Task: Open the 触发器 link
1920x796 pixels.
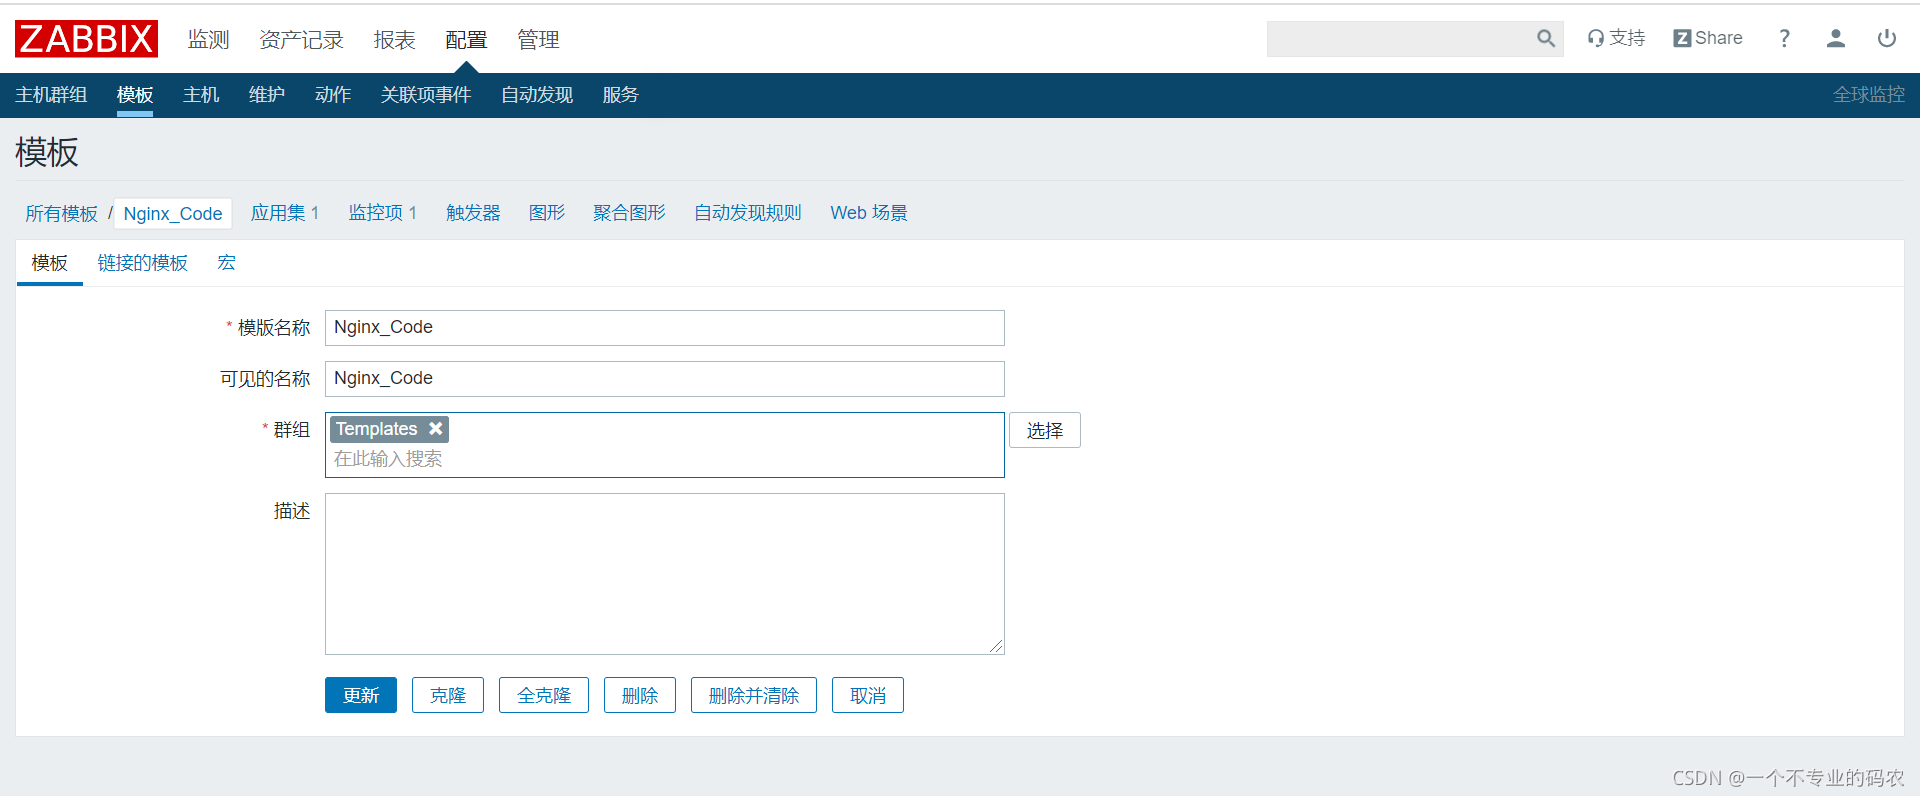Action: click(473, 213)
